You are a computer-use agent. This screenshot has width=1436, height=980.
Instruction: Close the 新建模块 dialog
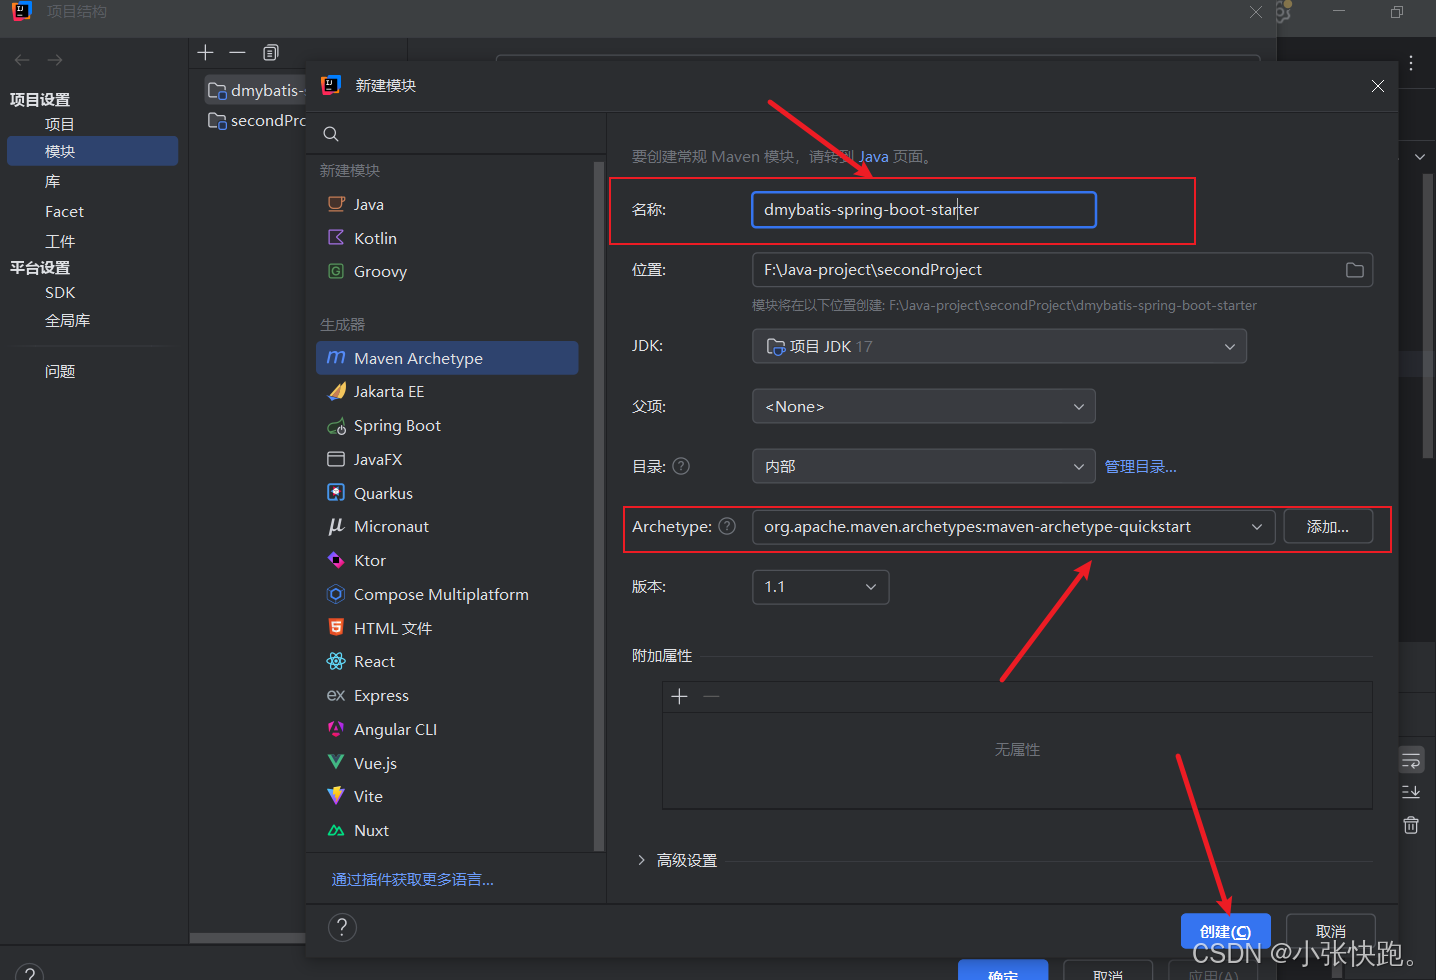(x=1377, y=86)
